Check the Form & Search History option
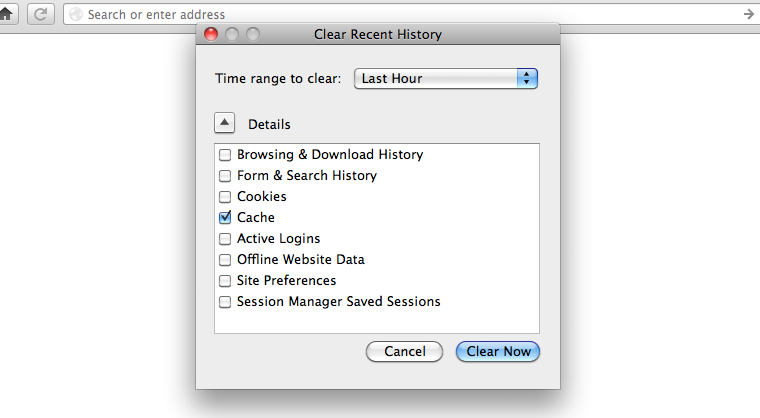This screenshot has width=760, height=418. pos(225,176)
